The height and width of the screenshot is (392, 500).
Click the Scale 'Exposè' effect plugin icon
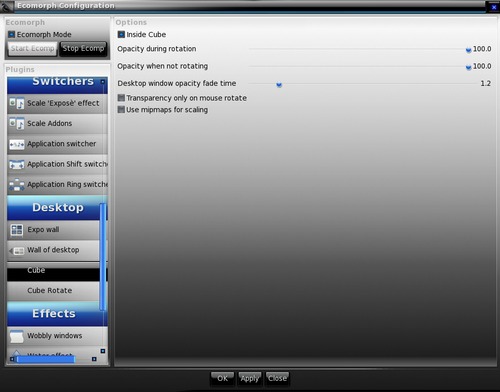tap(16, 103)
